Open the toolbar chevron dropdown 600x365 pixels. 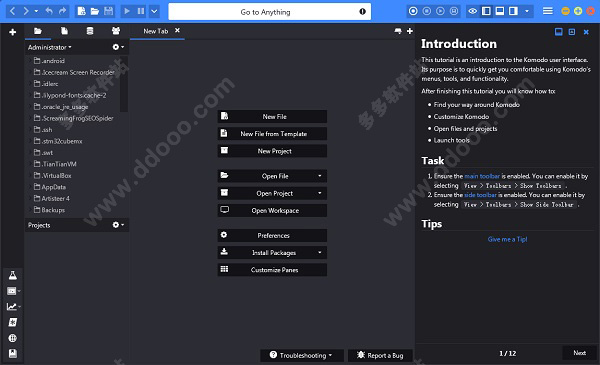154,11
